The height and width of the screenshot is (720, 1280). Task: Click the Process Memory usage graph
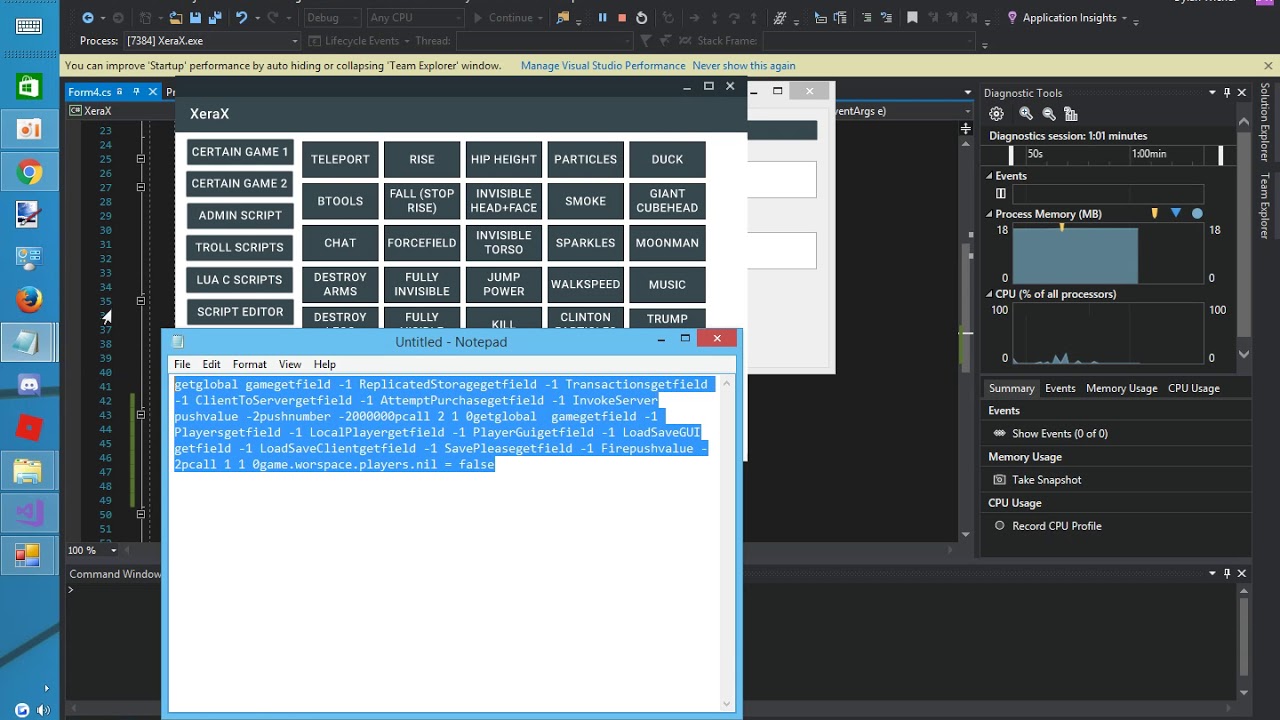1109,255
